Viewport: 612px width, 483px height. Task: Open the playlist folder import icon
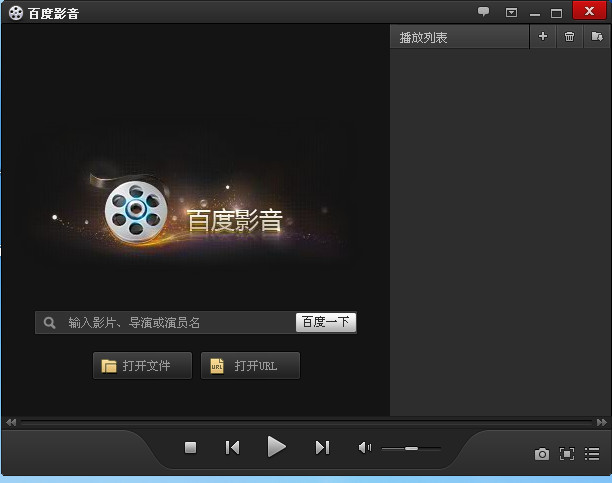click(x=597, y=37)
